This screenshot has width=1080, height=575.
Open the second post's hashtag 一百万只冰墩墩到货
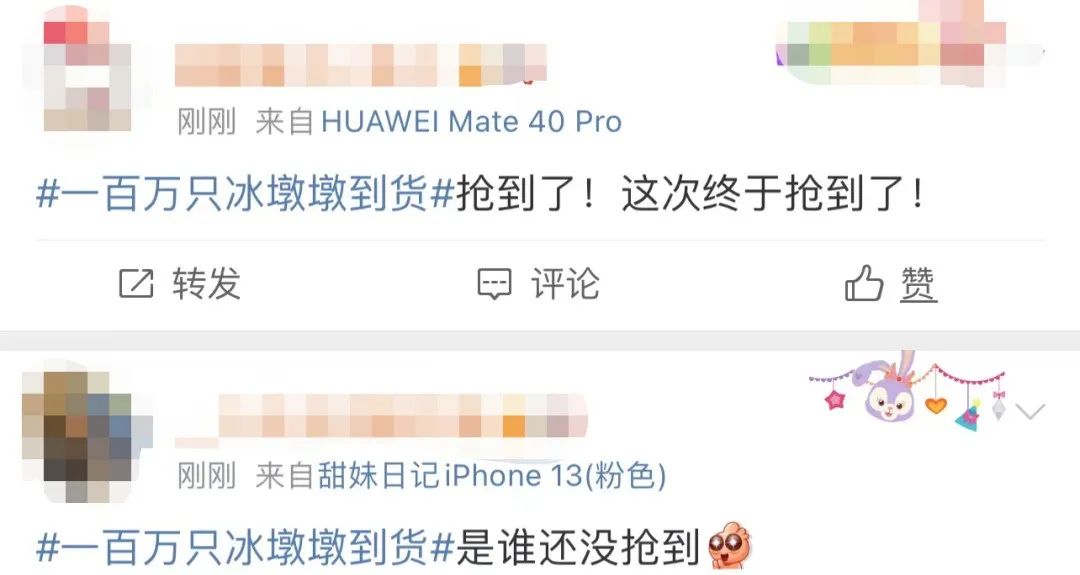click(245, 548)
